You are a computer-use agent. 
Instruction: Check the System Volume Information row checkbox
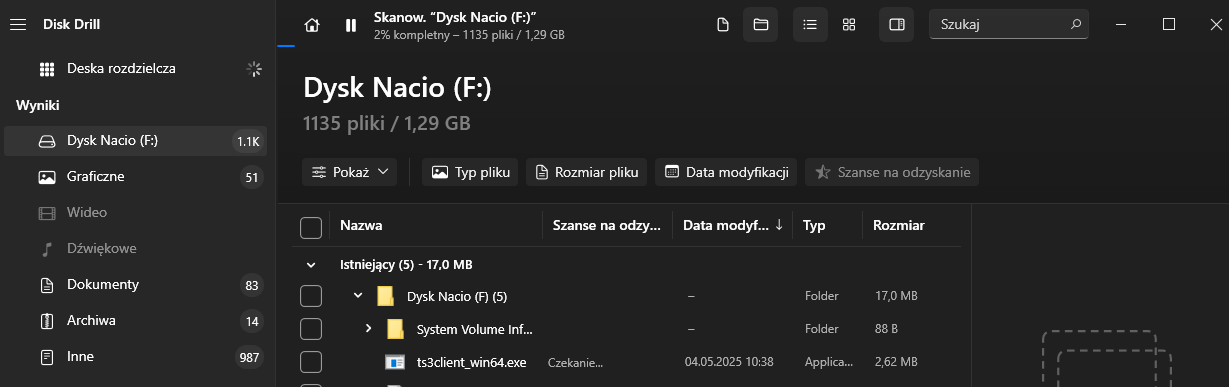click(311, 329)
